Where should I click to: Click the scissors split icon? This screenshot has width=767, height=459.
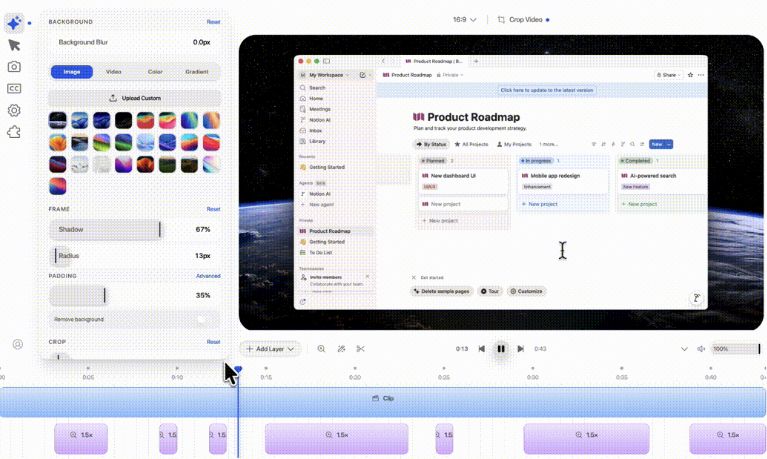(361, 349)
